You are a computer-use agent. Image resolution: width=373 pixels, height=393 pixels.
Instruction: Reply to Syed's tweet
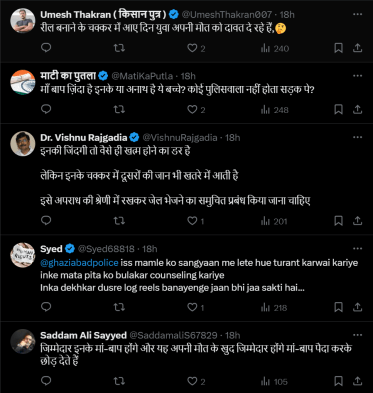46,306
